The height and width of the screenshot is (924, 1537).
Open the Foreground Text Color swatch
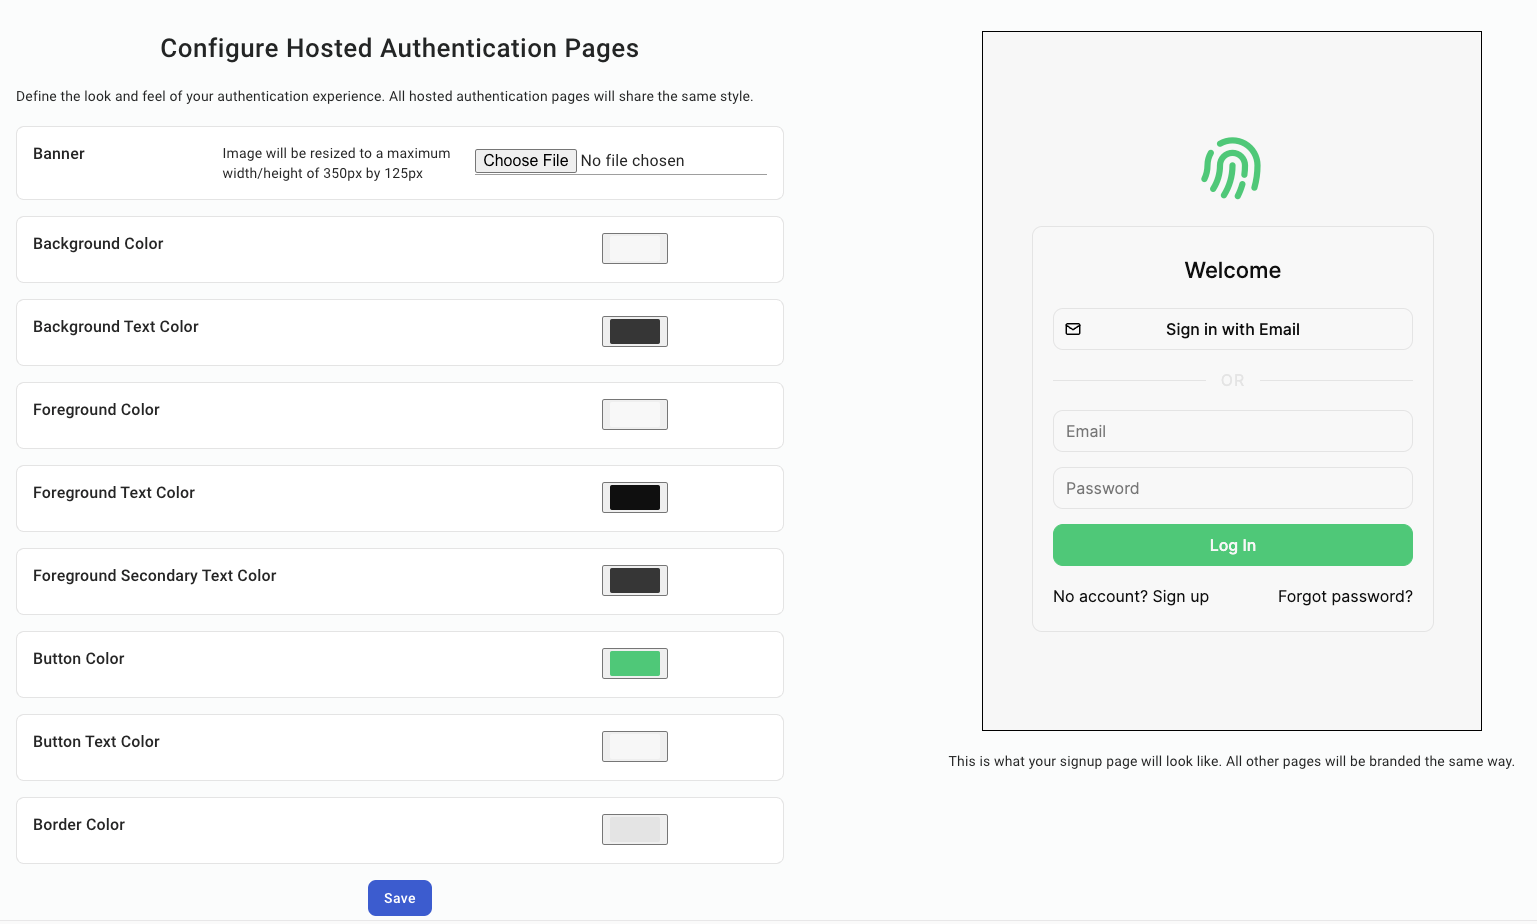click(x=635, y=498)
